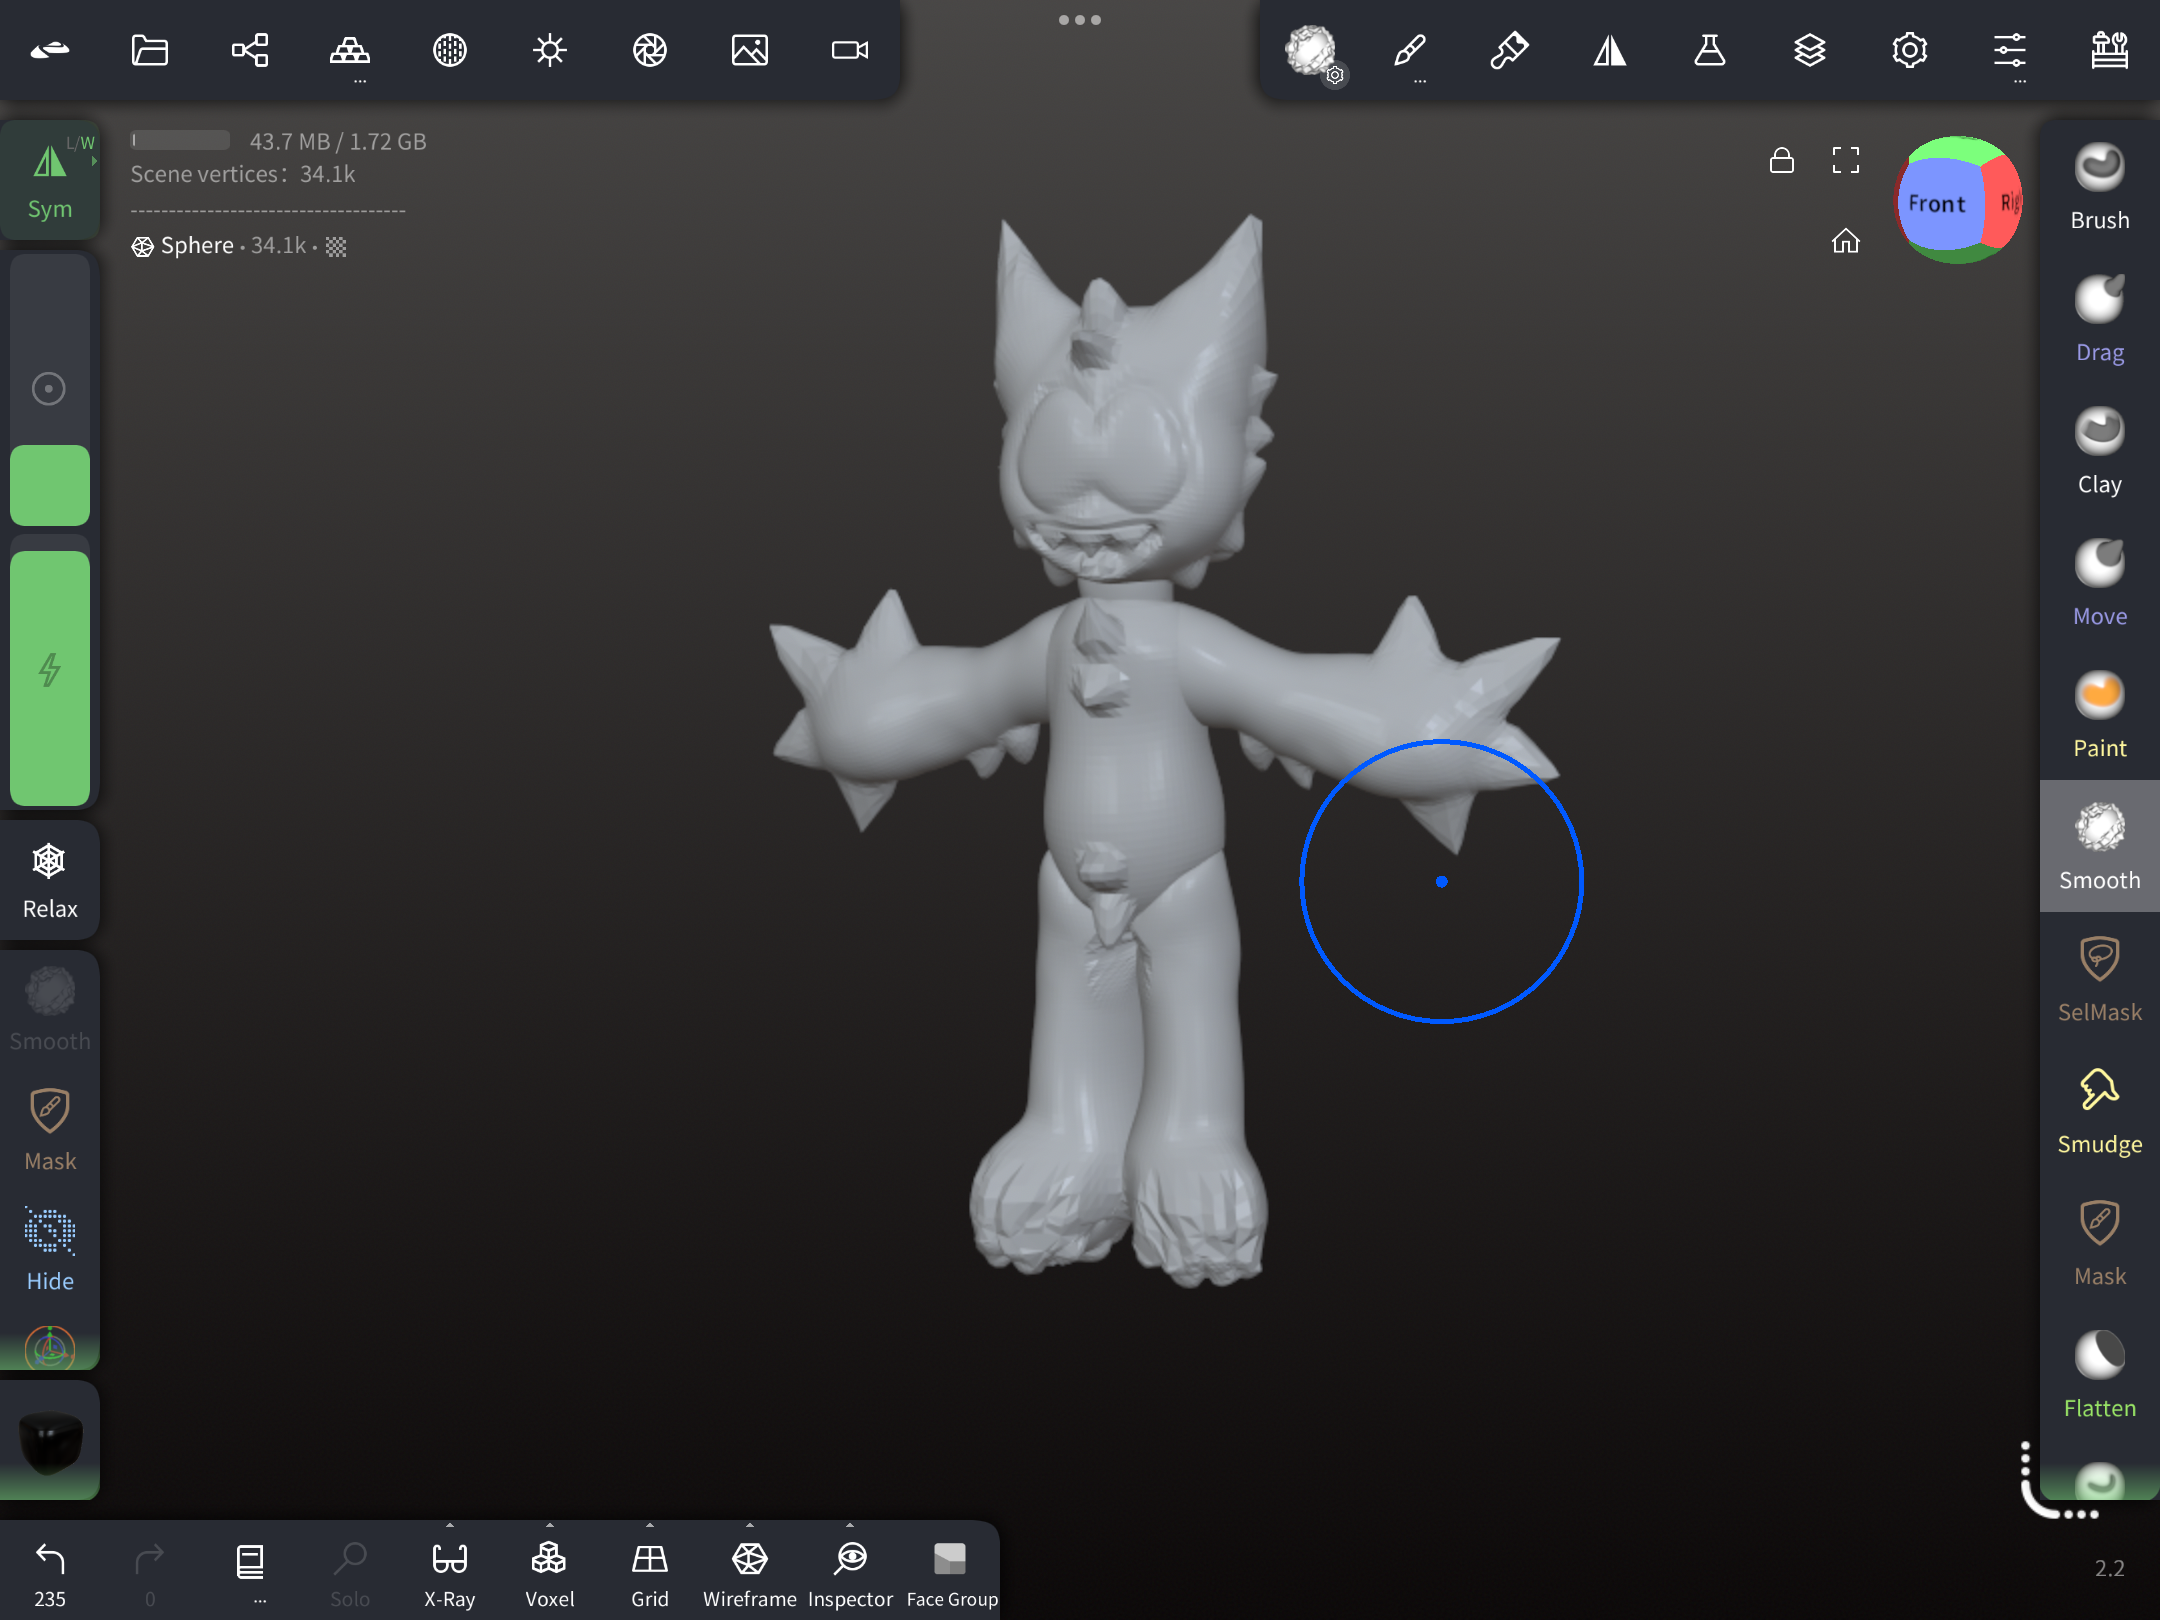Open the Topology menu

pos(350,50)
